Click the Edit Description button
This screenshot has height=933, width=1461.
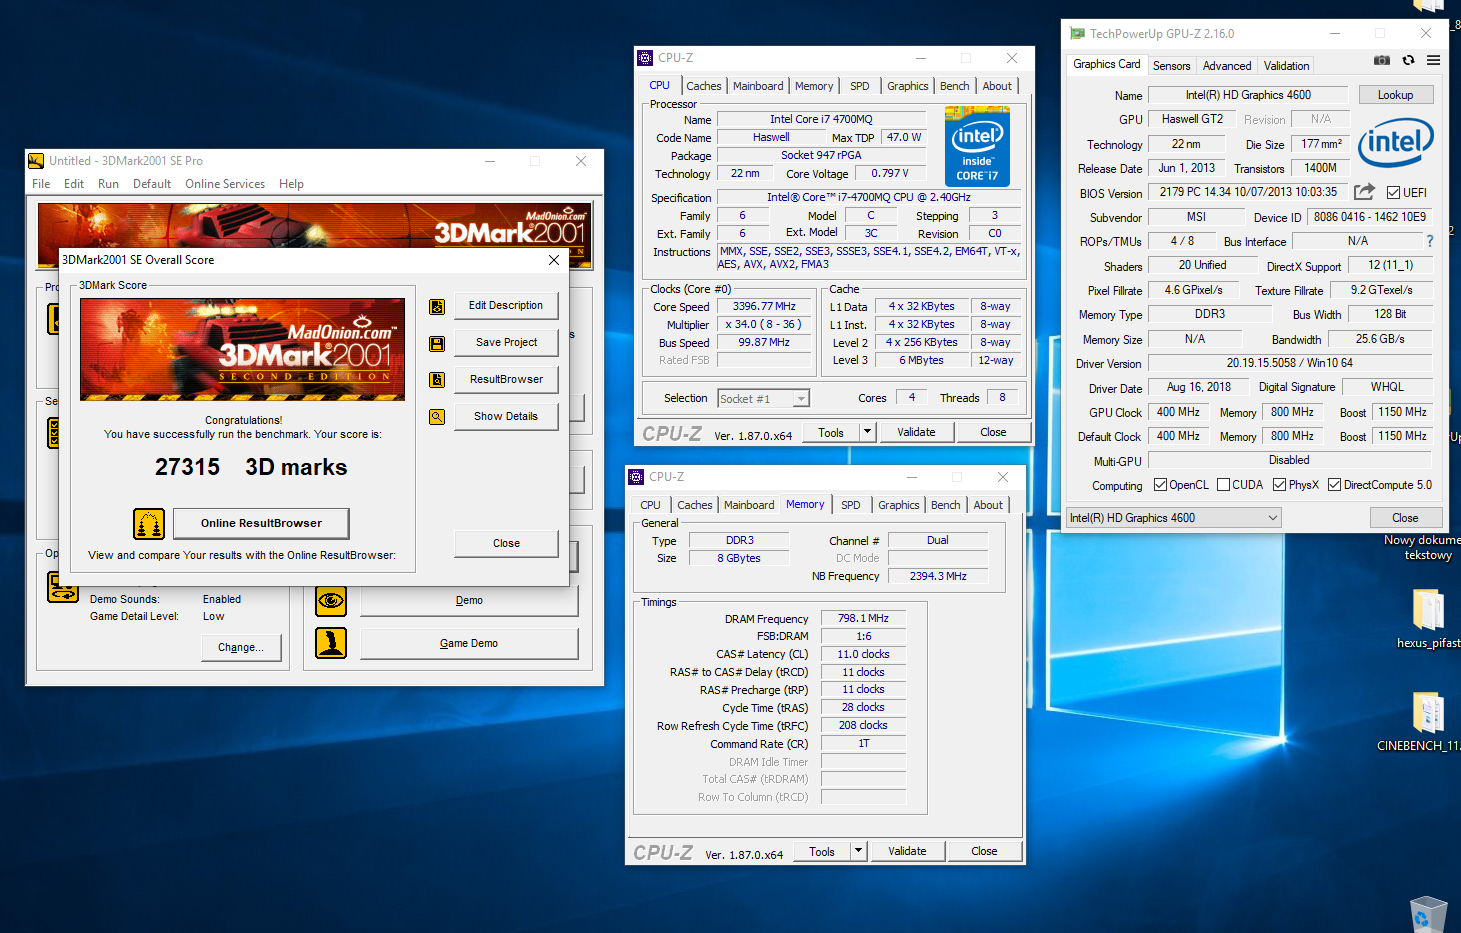506,305
